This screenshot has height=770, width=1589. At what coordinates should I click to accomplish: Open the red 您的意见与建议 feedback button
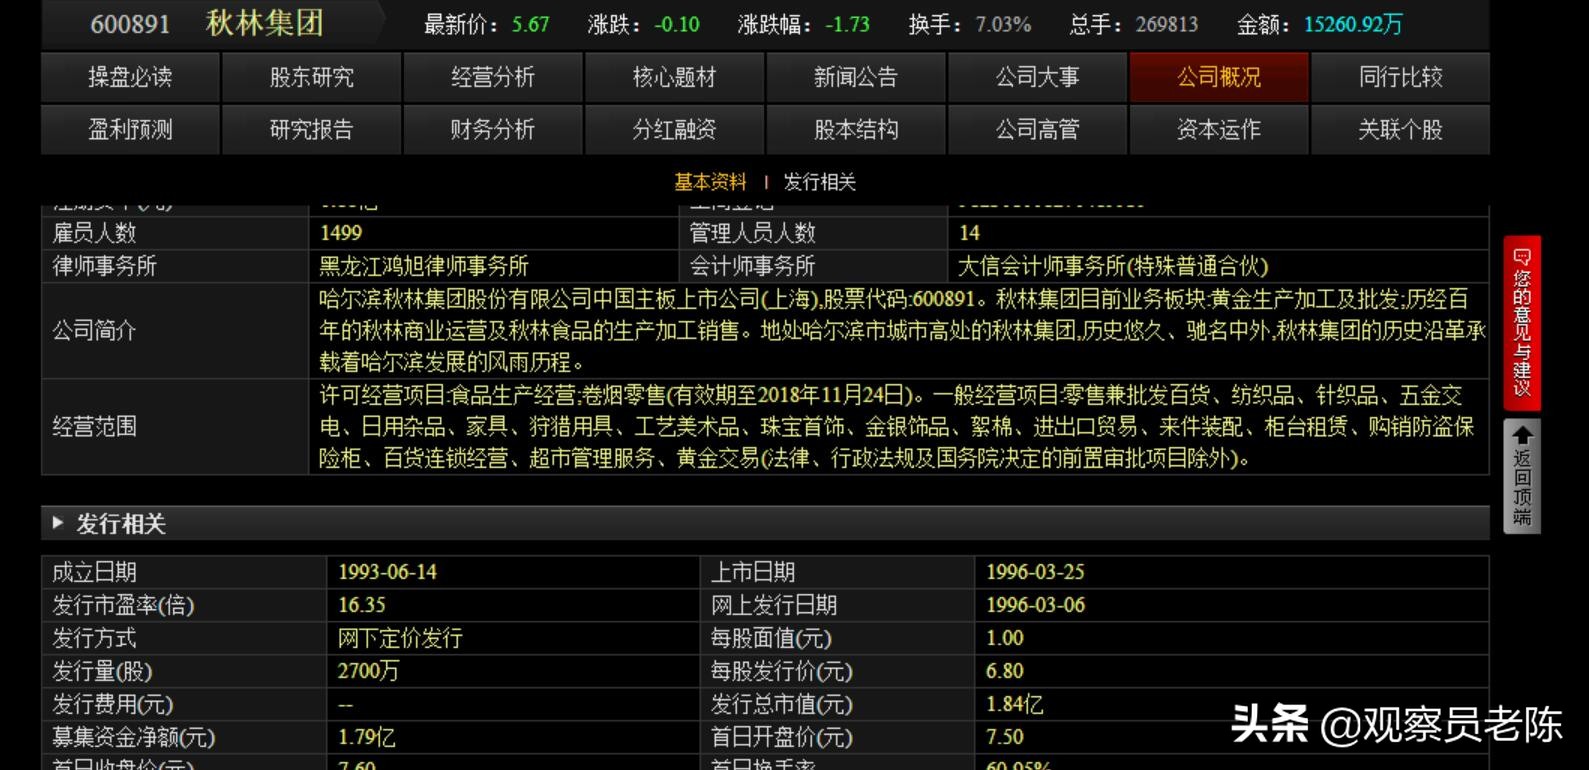pos(1522,323)
